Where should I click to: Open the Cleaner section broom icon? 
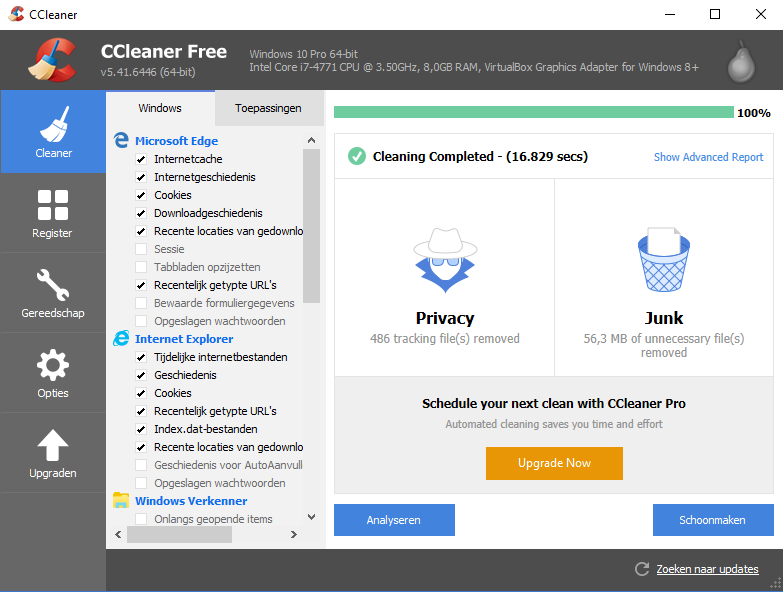[53, 125]
